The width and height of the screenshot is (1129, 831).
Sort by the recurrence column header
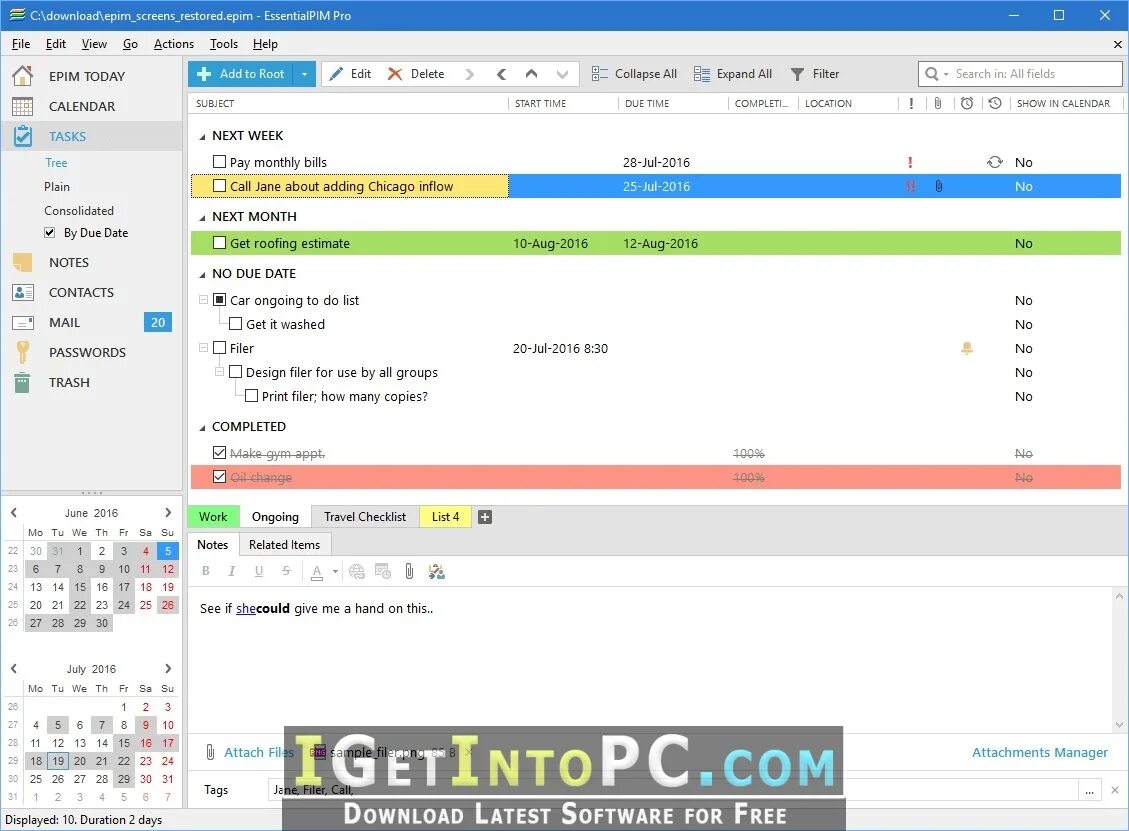pos(995,104)
